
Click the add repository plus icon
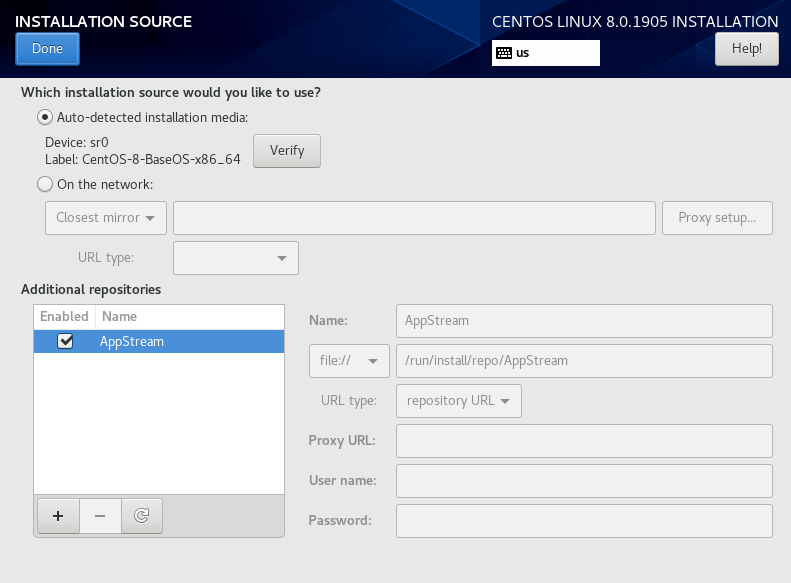[x=58, y=516]
